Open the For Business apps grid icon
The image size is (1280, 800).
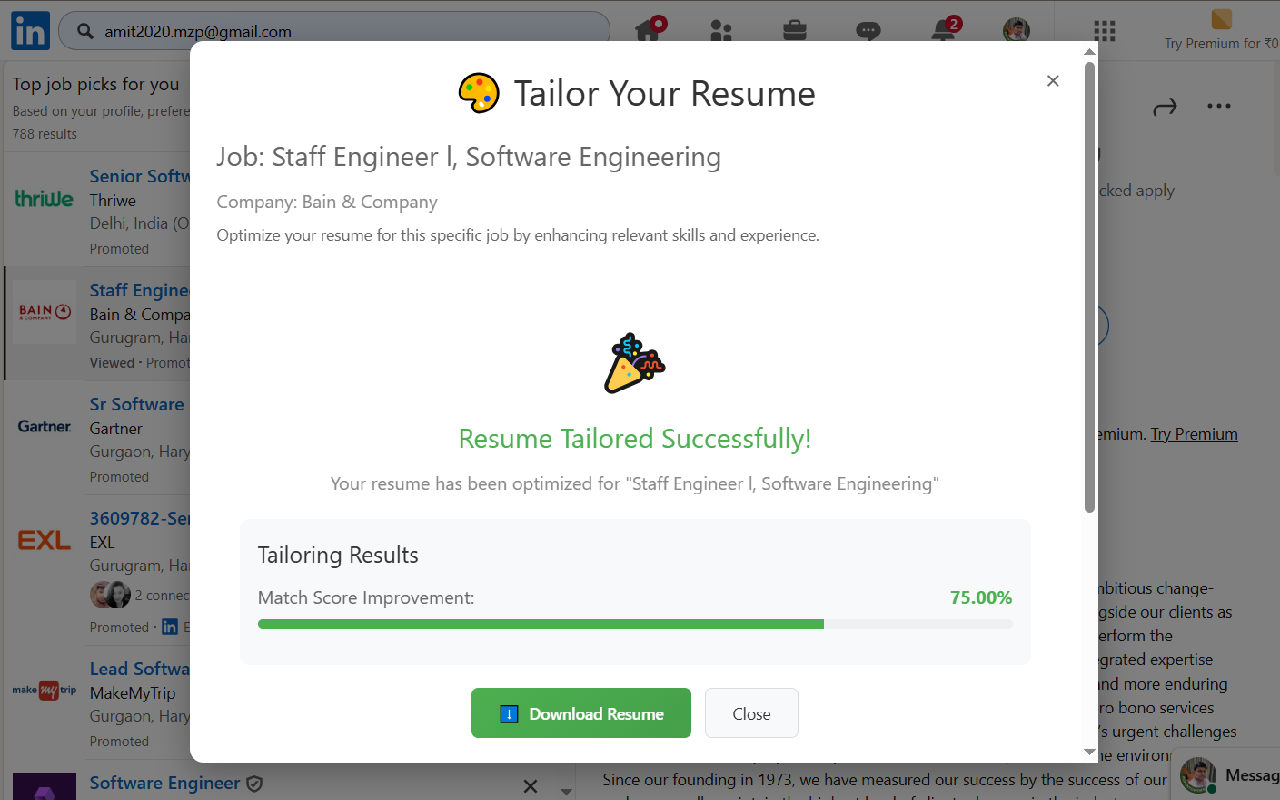[1104, 31]
